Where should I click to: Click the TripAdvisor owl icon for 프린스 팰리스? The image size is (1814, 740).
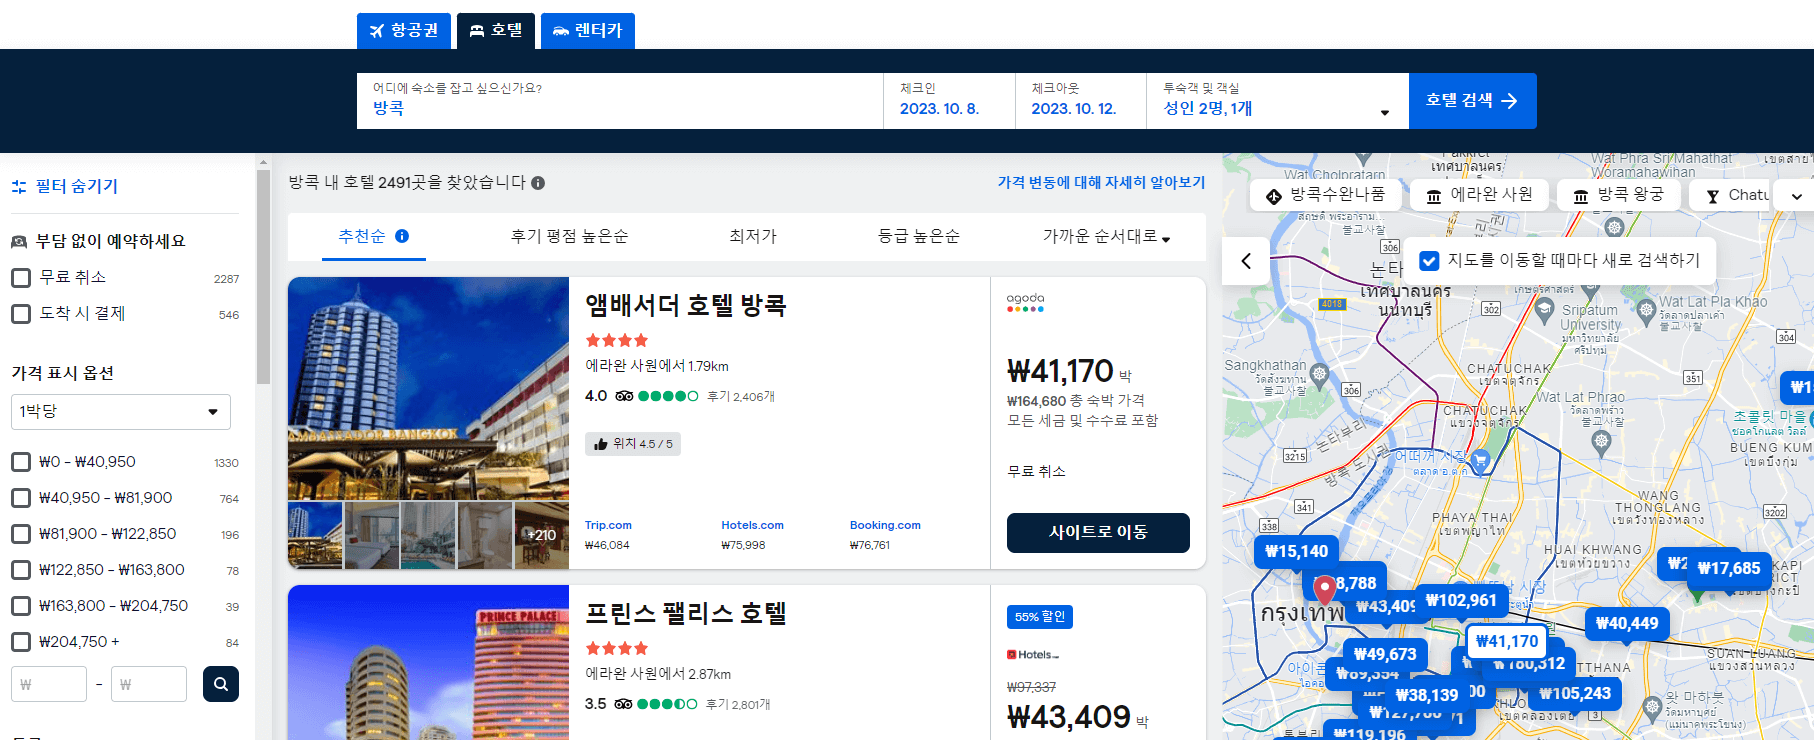coord(623,704)
